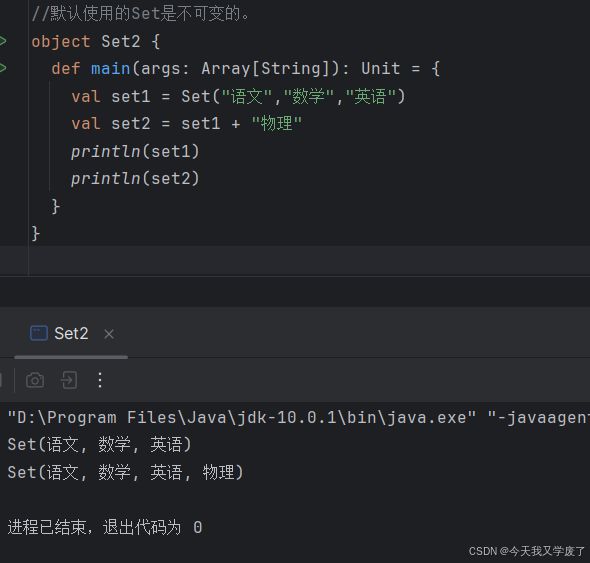Click the Unit return type in main signature
Image resolution: width=590 pixels, height=563 pixels.
(381, 68)
